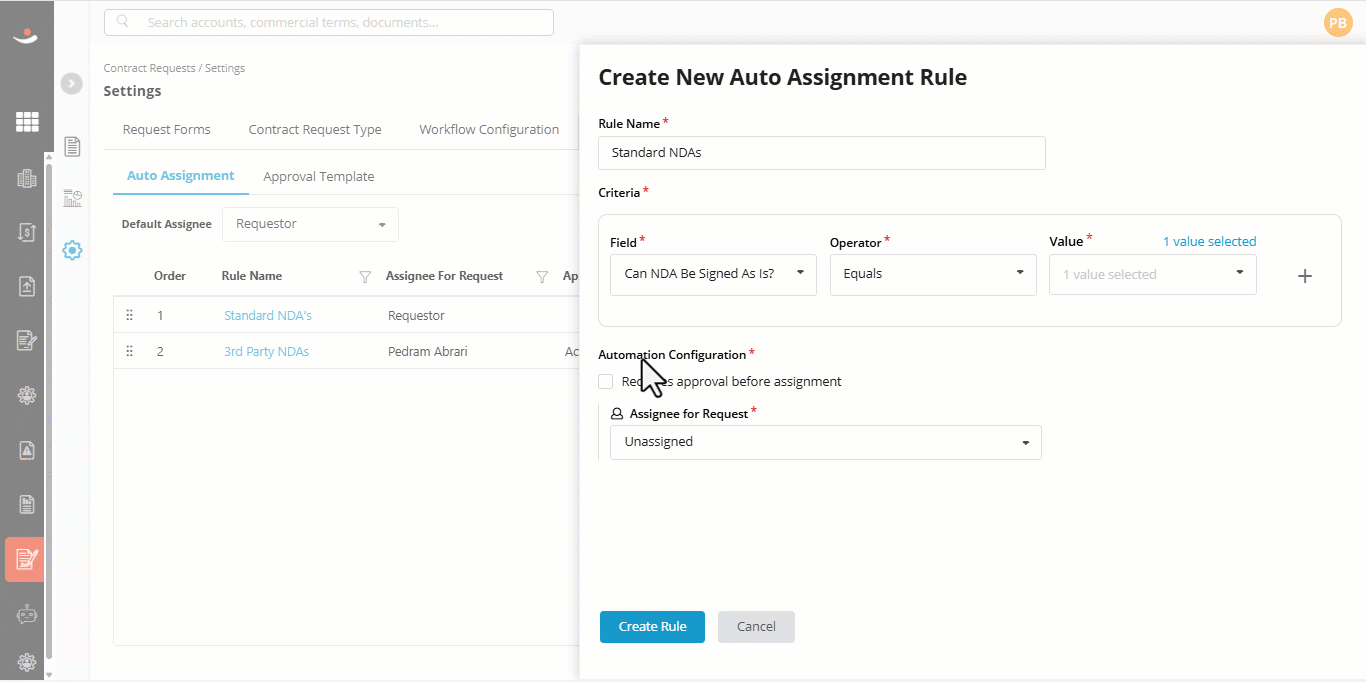Filter the Assignee For Request column

[x=542, y=277]
